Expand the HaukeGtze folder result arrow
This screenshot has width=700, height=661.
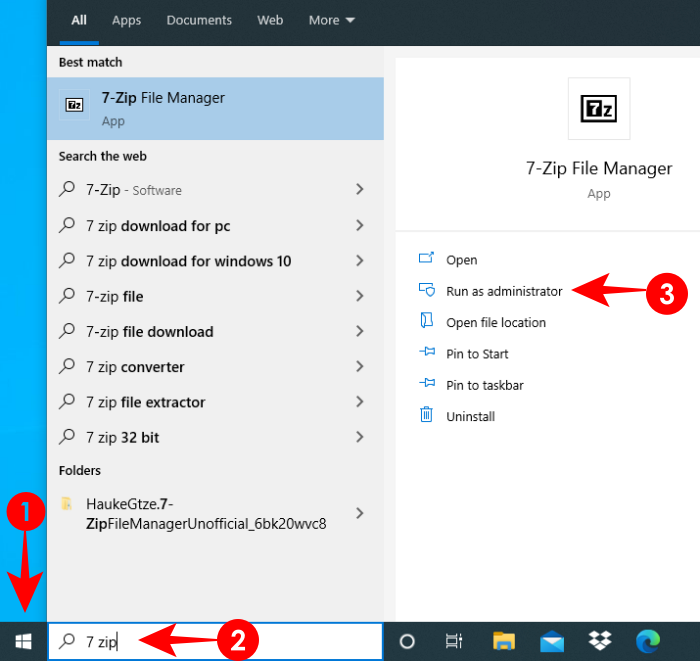pyautogui.click(x=359, y=513)
